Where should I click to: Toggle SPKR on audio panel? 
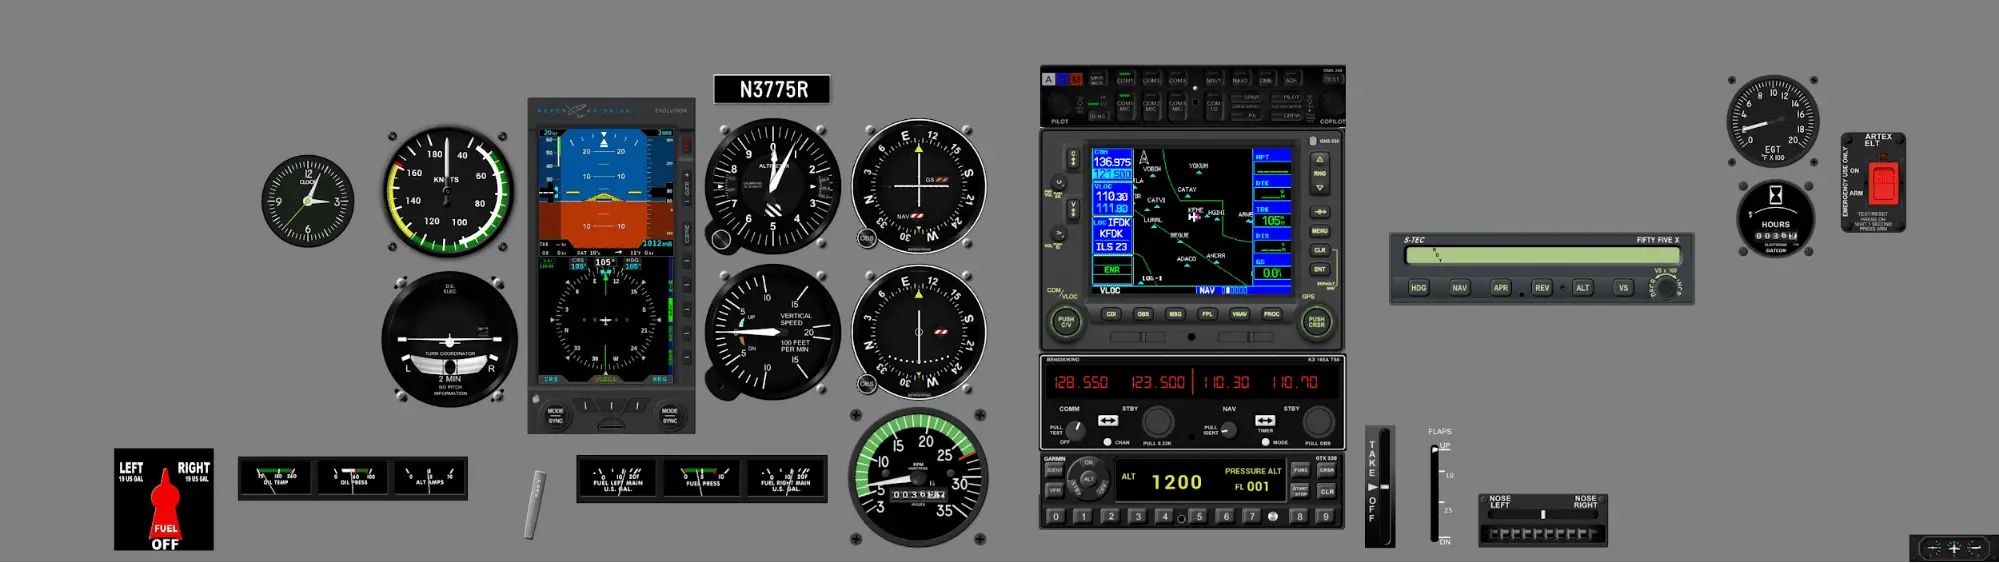point(1246,97)
